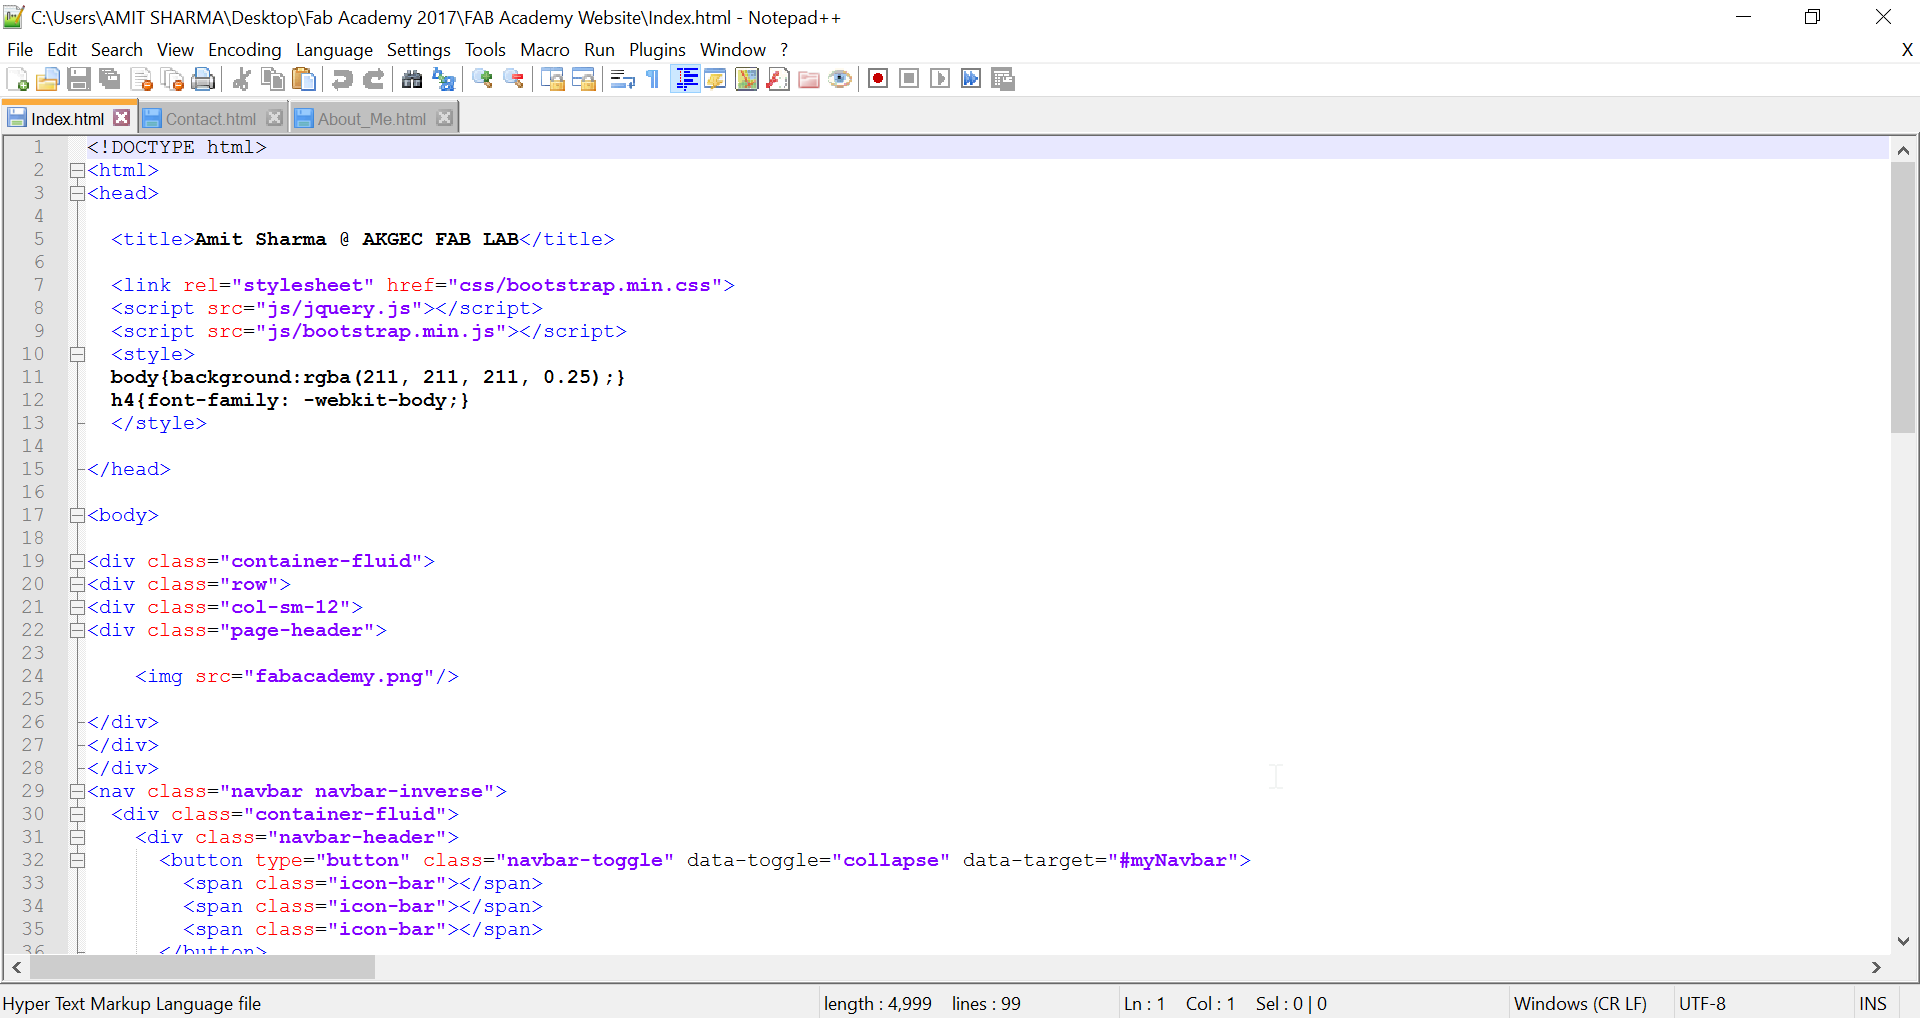Start macro recording with the red dot
This screenshot has height=1018, width=1920.
(x=878, y=79)
